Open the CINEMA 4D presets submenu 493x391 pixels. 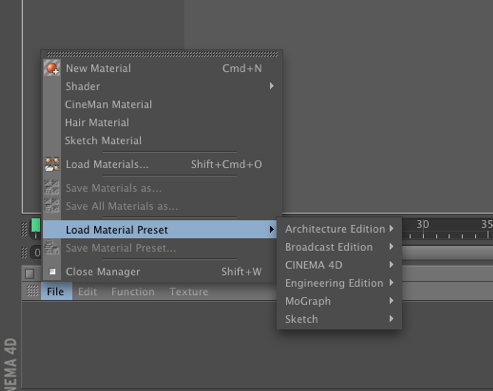(339, 265)
